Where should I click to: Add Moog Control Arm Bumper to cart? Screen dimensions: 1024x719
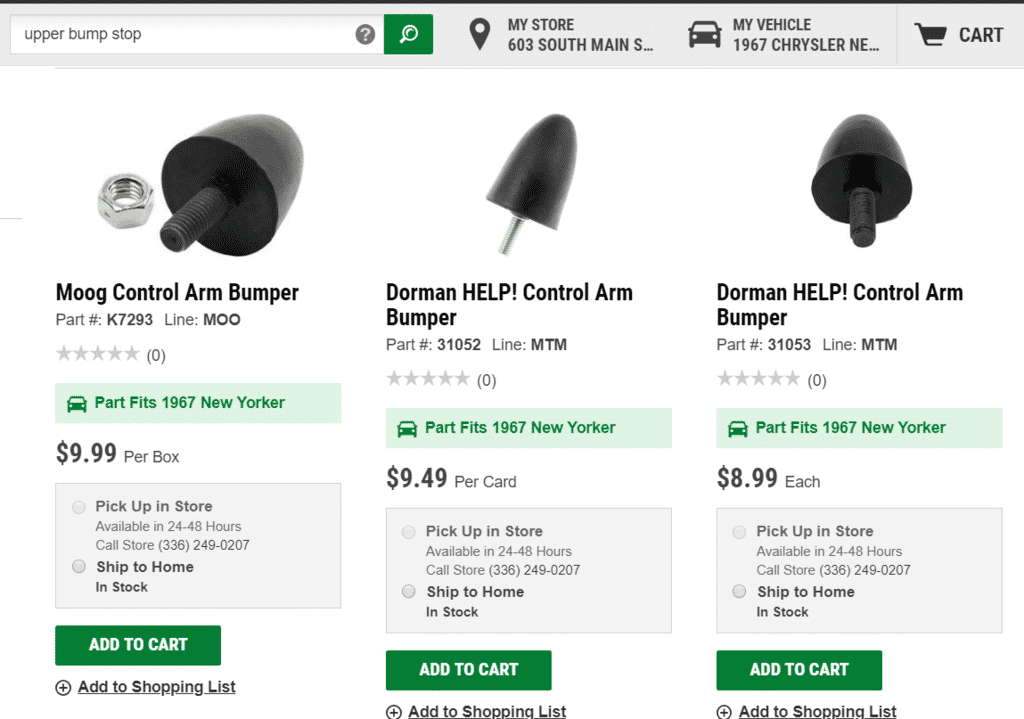point(138,645)
